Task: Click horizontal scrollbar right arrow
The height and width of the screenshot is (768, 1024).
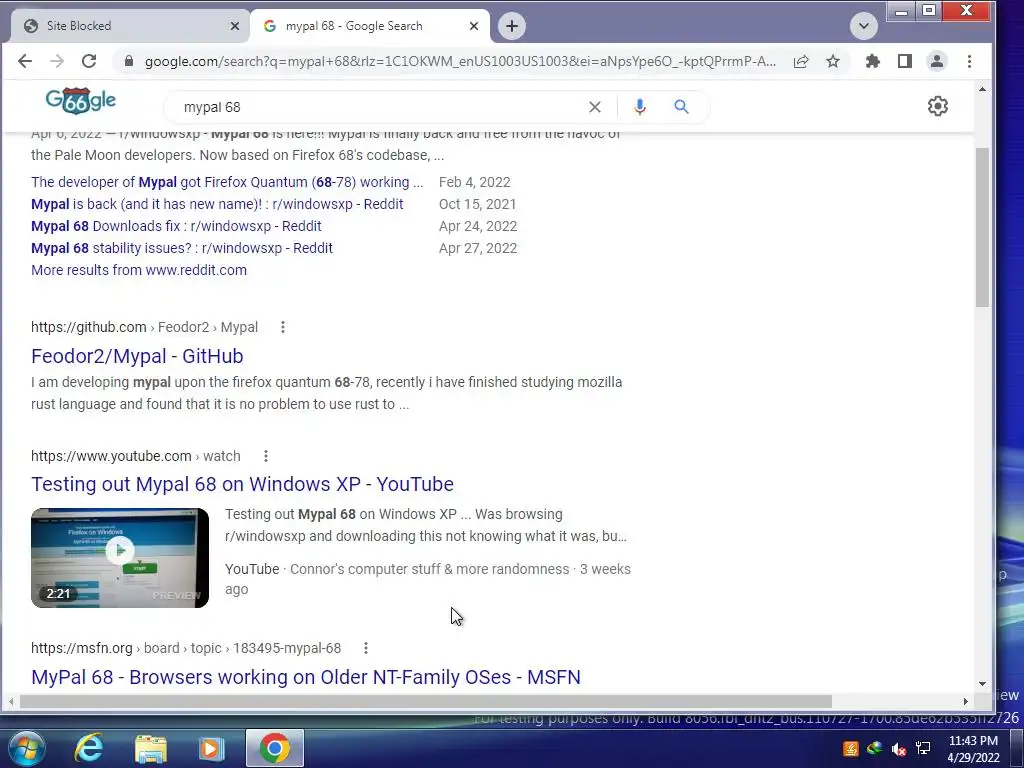Action: pos(966,701)
